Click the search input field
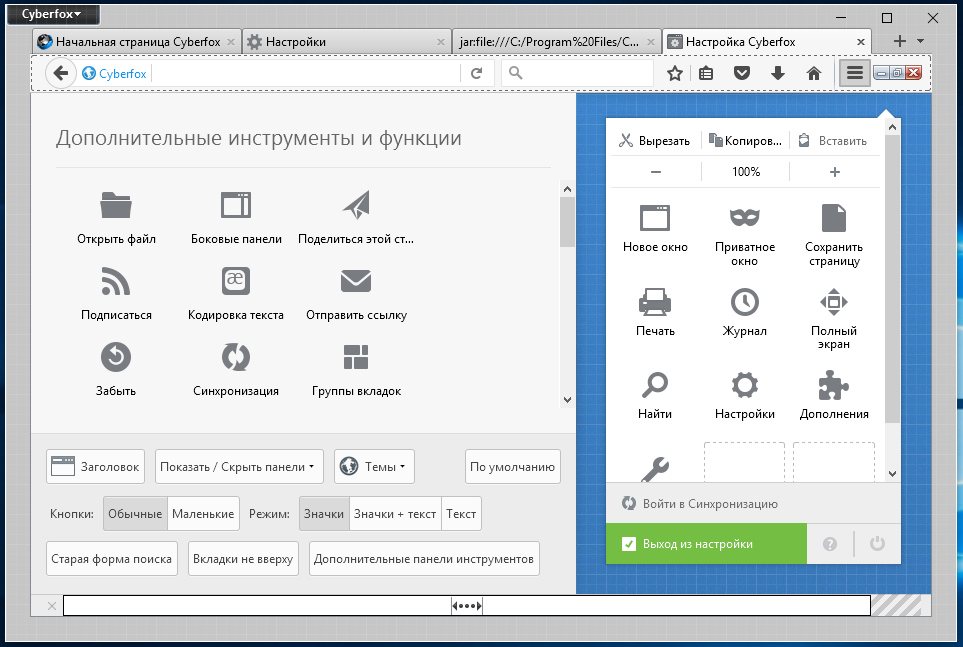Image resolution: width=963 pixels, height=647 pixels. [577, 73]
